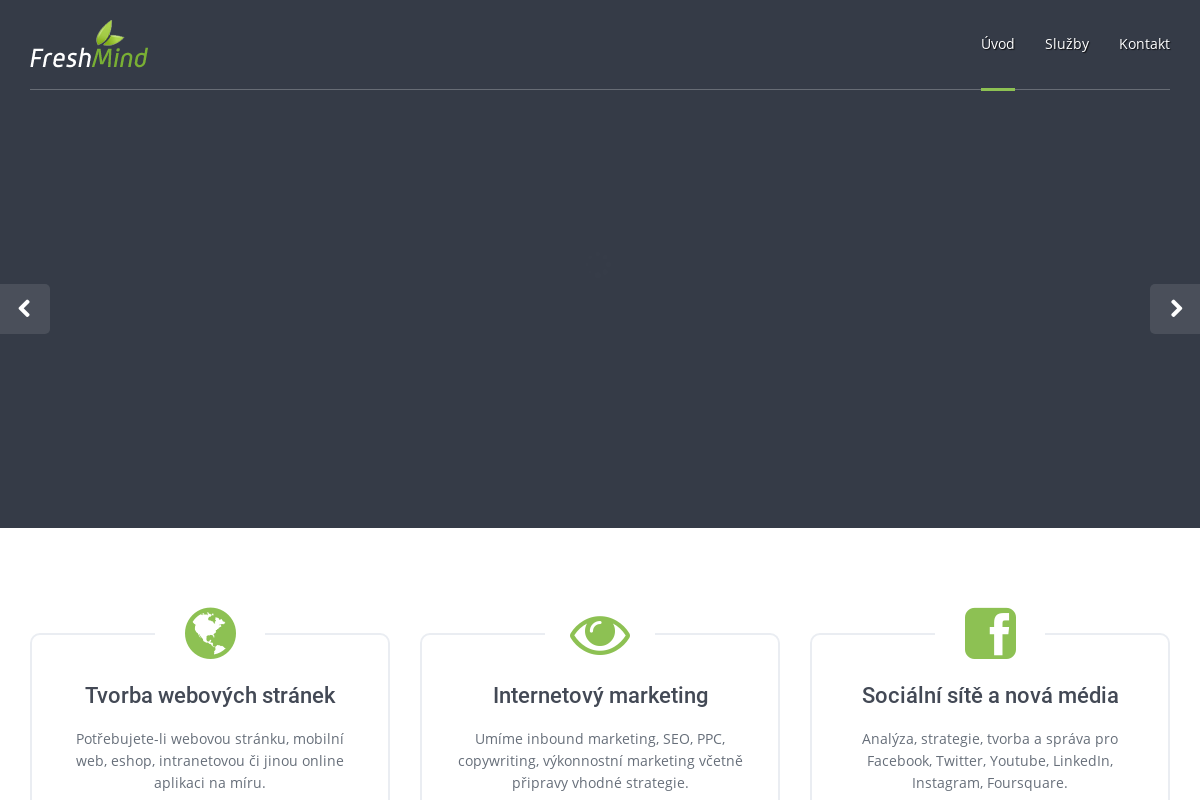Screen dimensions: 1200x800
Task: Advance to next slide with right chevron
Action: click(x=1175, y=309)
